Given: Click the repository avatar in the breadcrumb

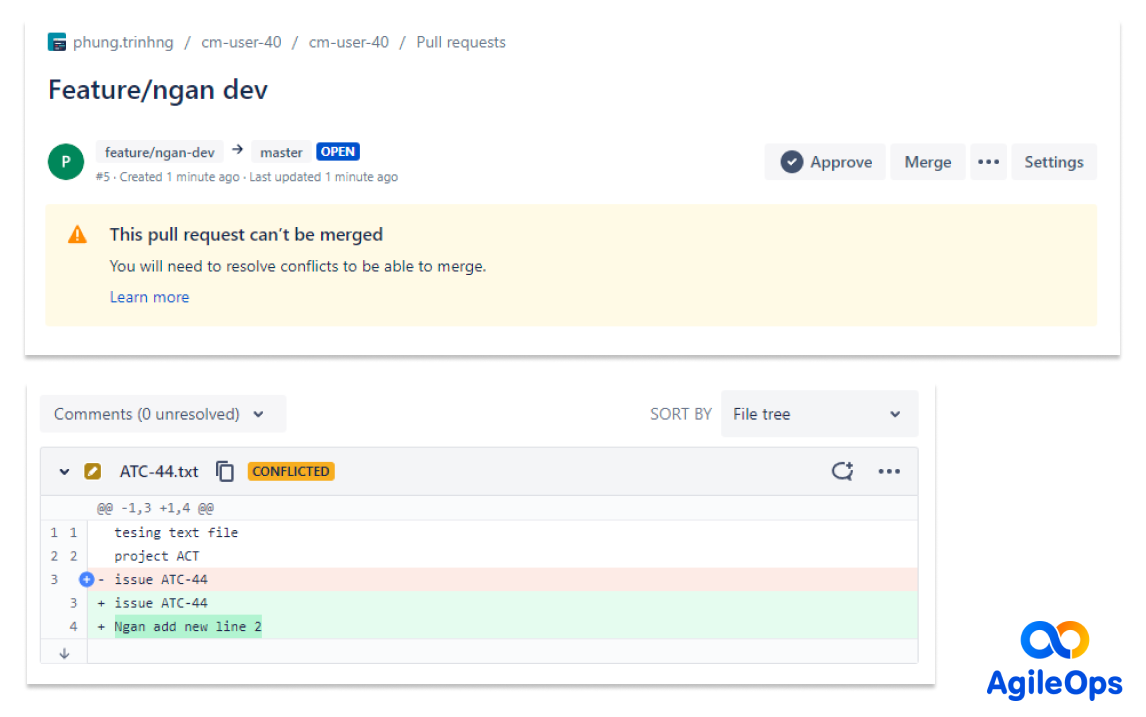Looking at the screenshot, I should pos(57,42).
